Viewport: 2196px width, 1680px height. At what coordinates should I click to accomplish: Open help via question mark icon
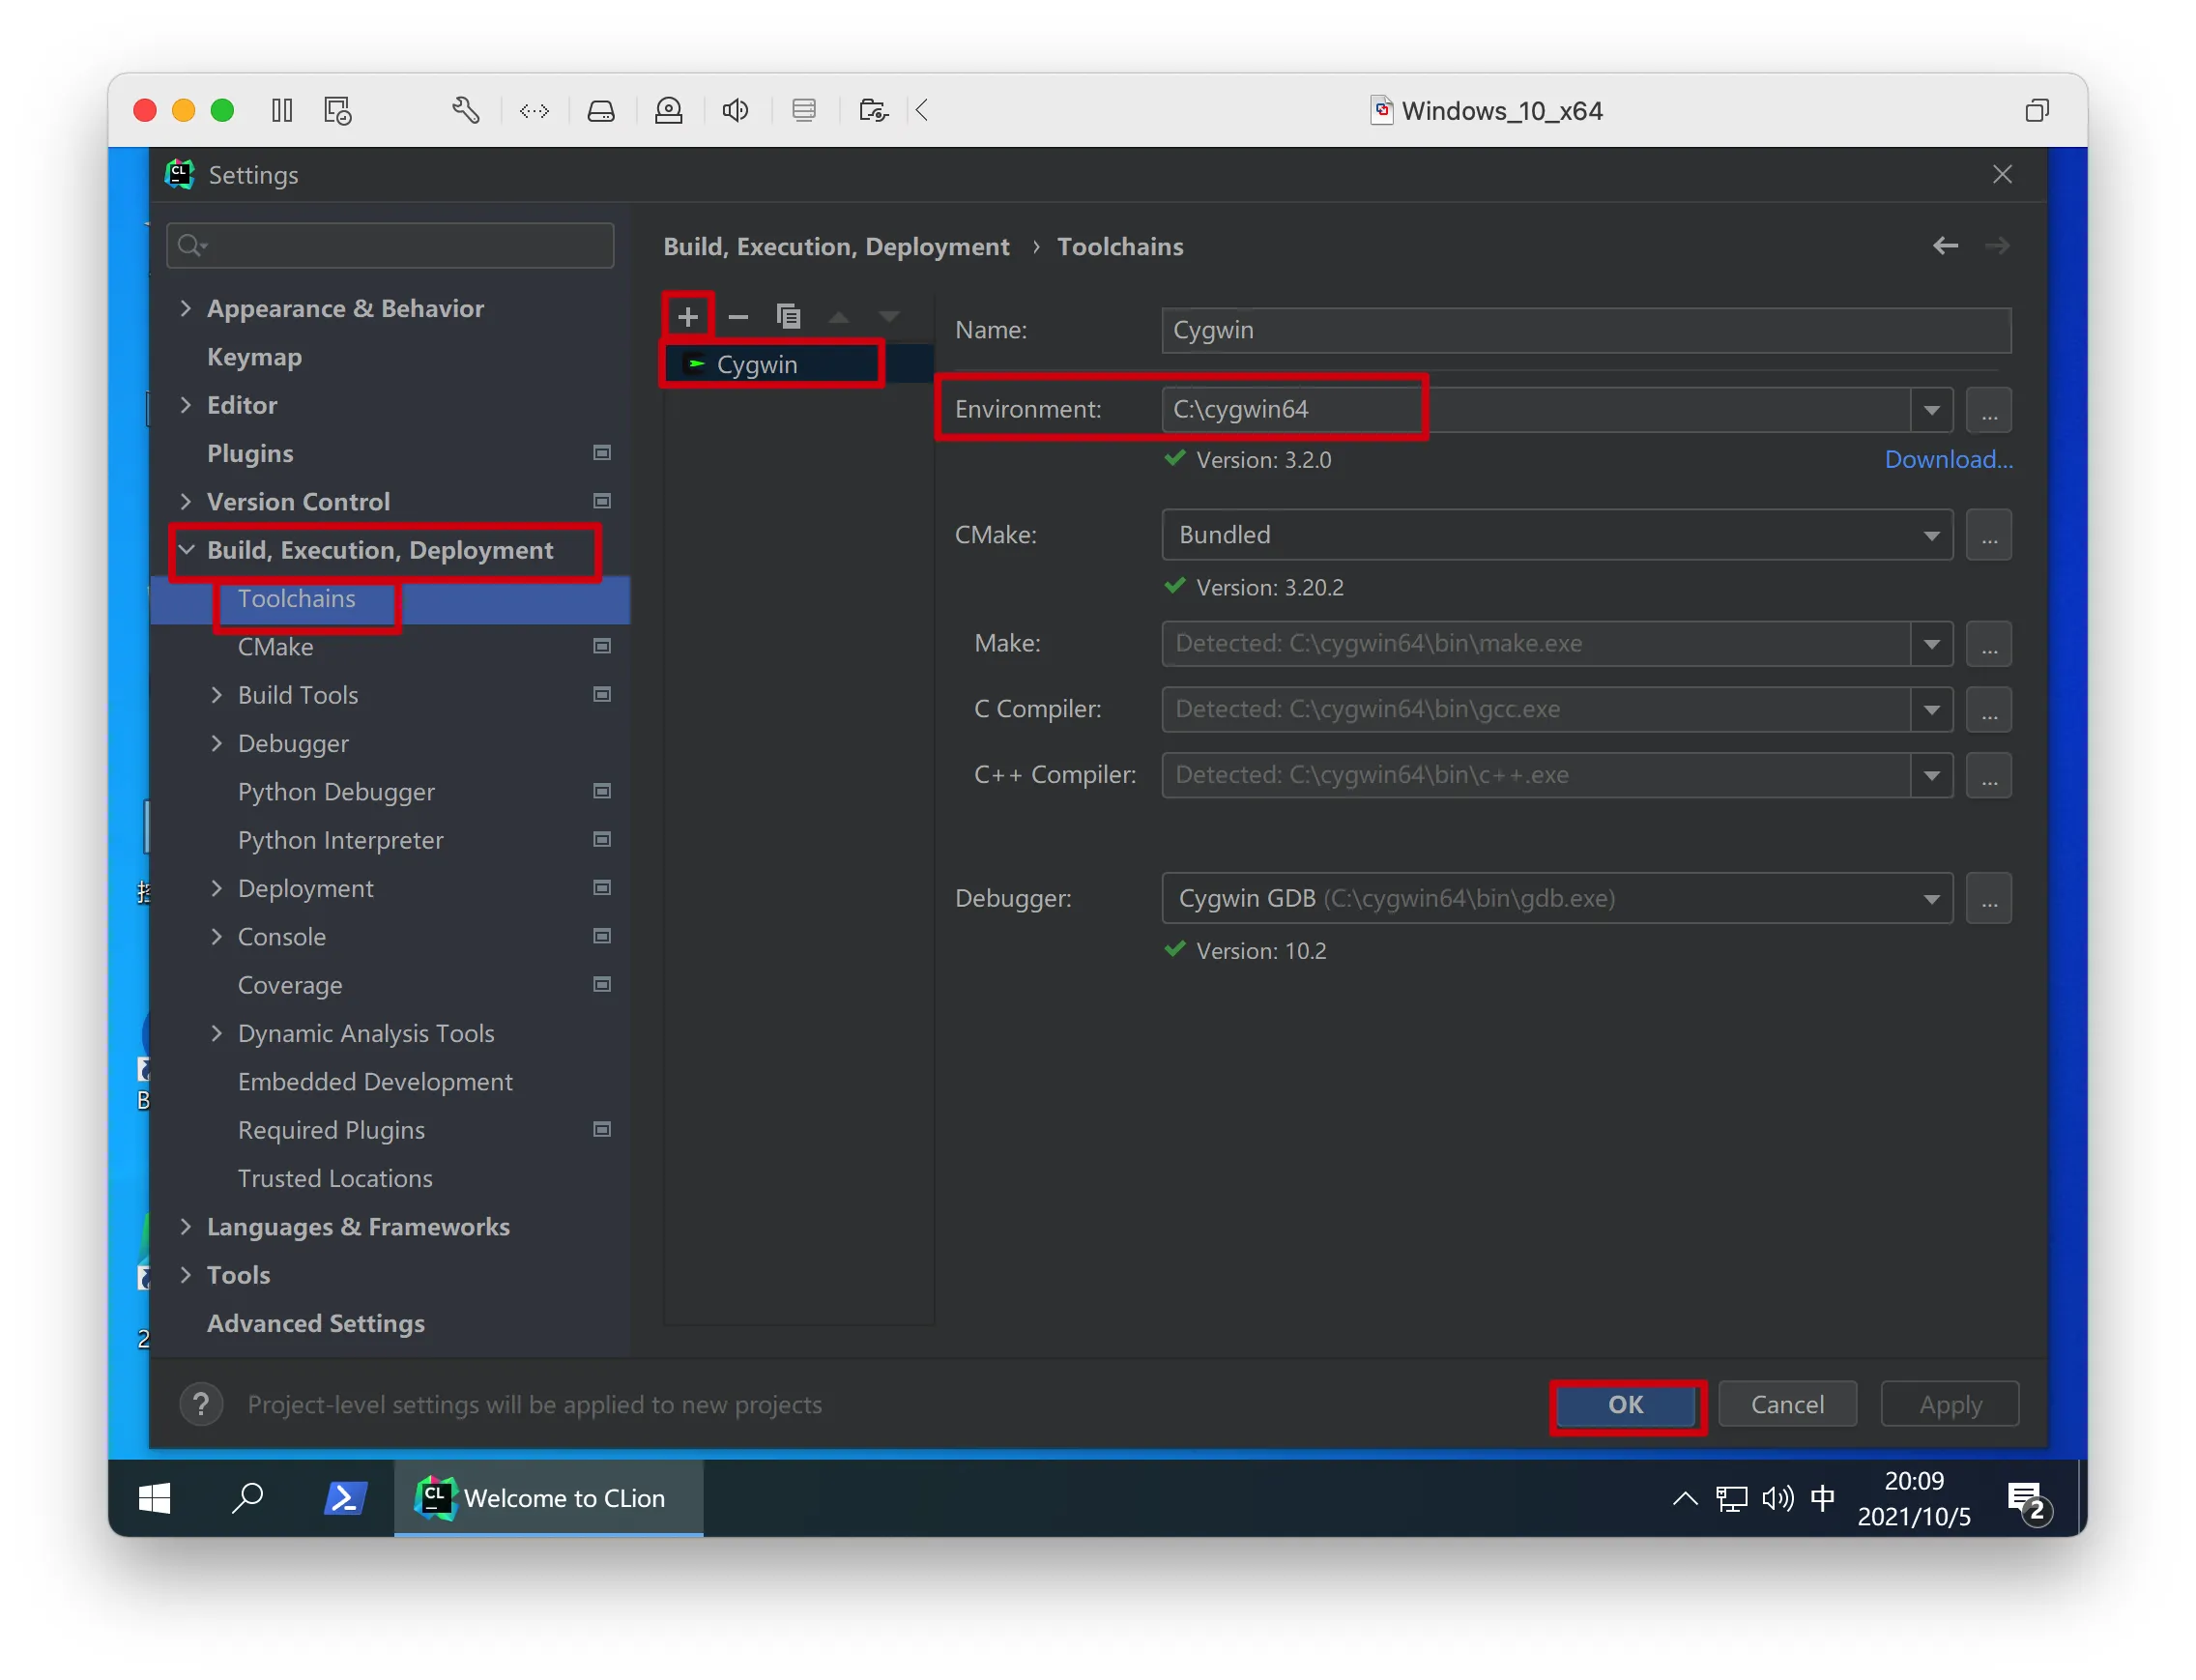point(201,1404)
